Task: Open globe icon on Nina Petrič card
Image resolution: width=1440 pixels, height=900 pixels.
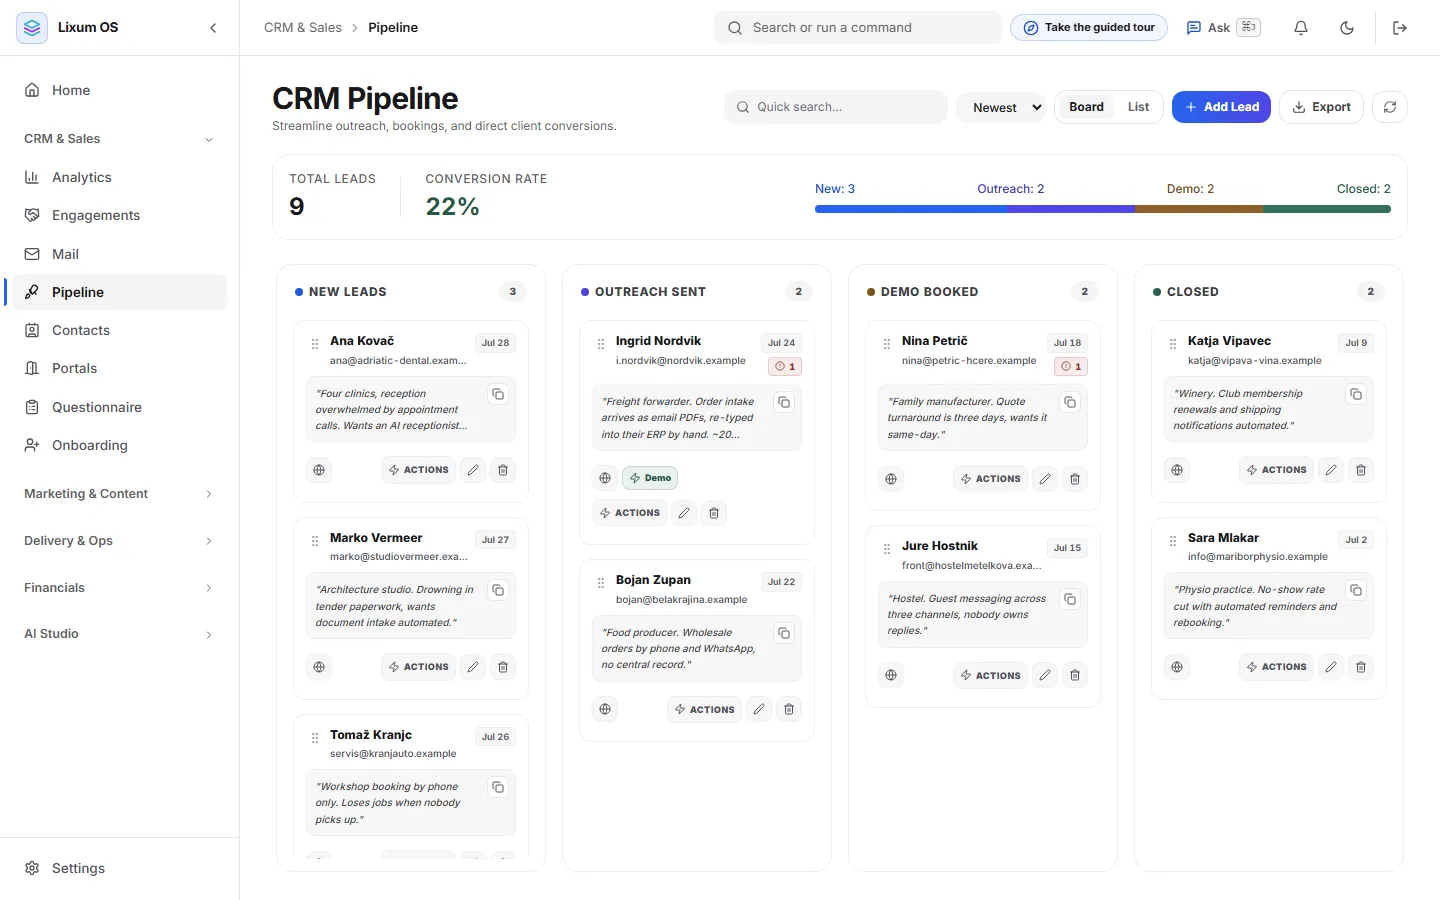Action: [891, 479]
